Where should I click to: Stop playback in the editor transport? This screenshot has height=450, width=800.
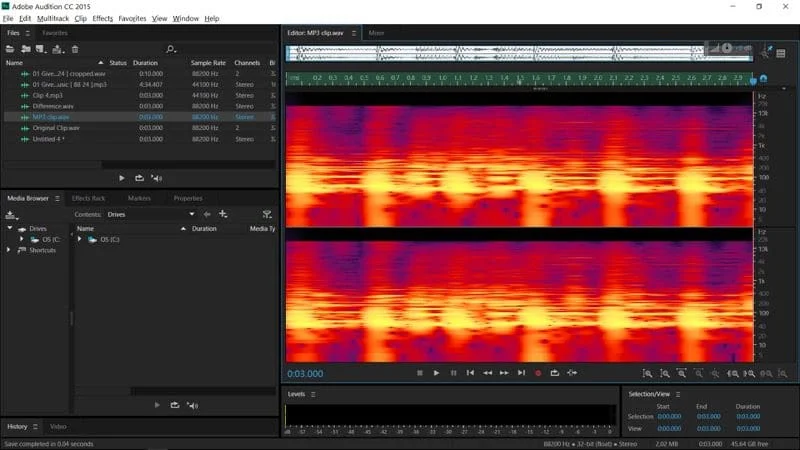point(420,373)
